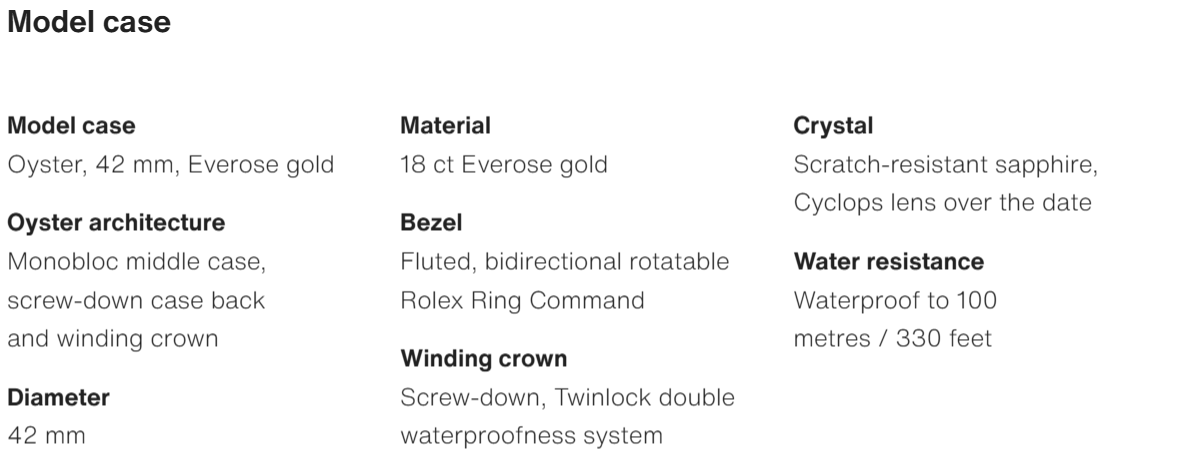The image size is (1189, 462).
Task: Click 'screw-down case back' text line
Action: click(136, 300)
